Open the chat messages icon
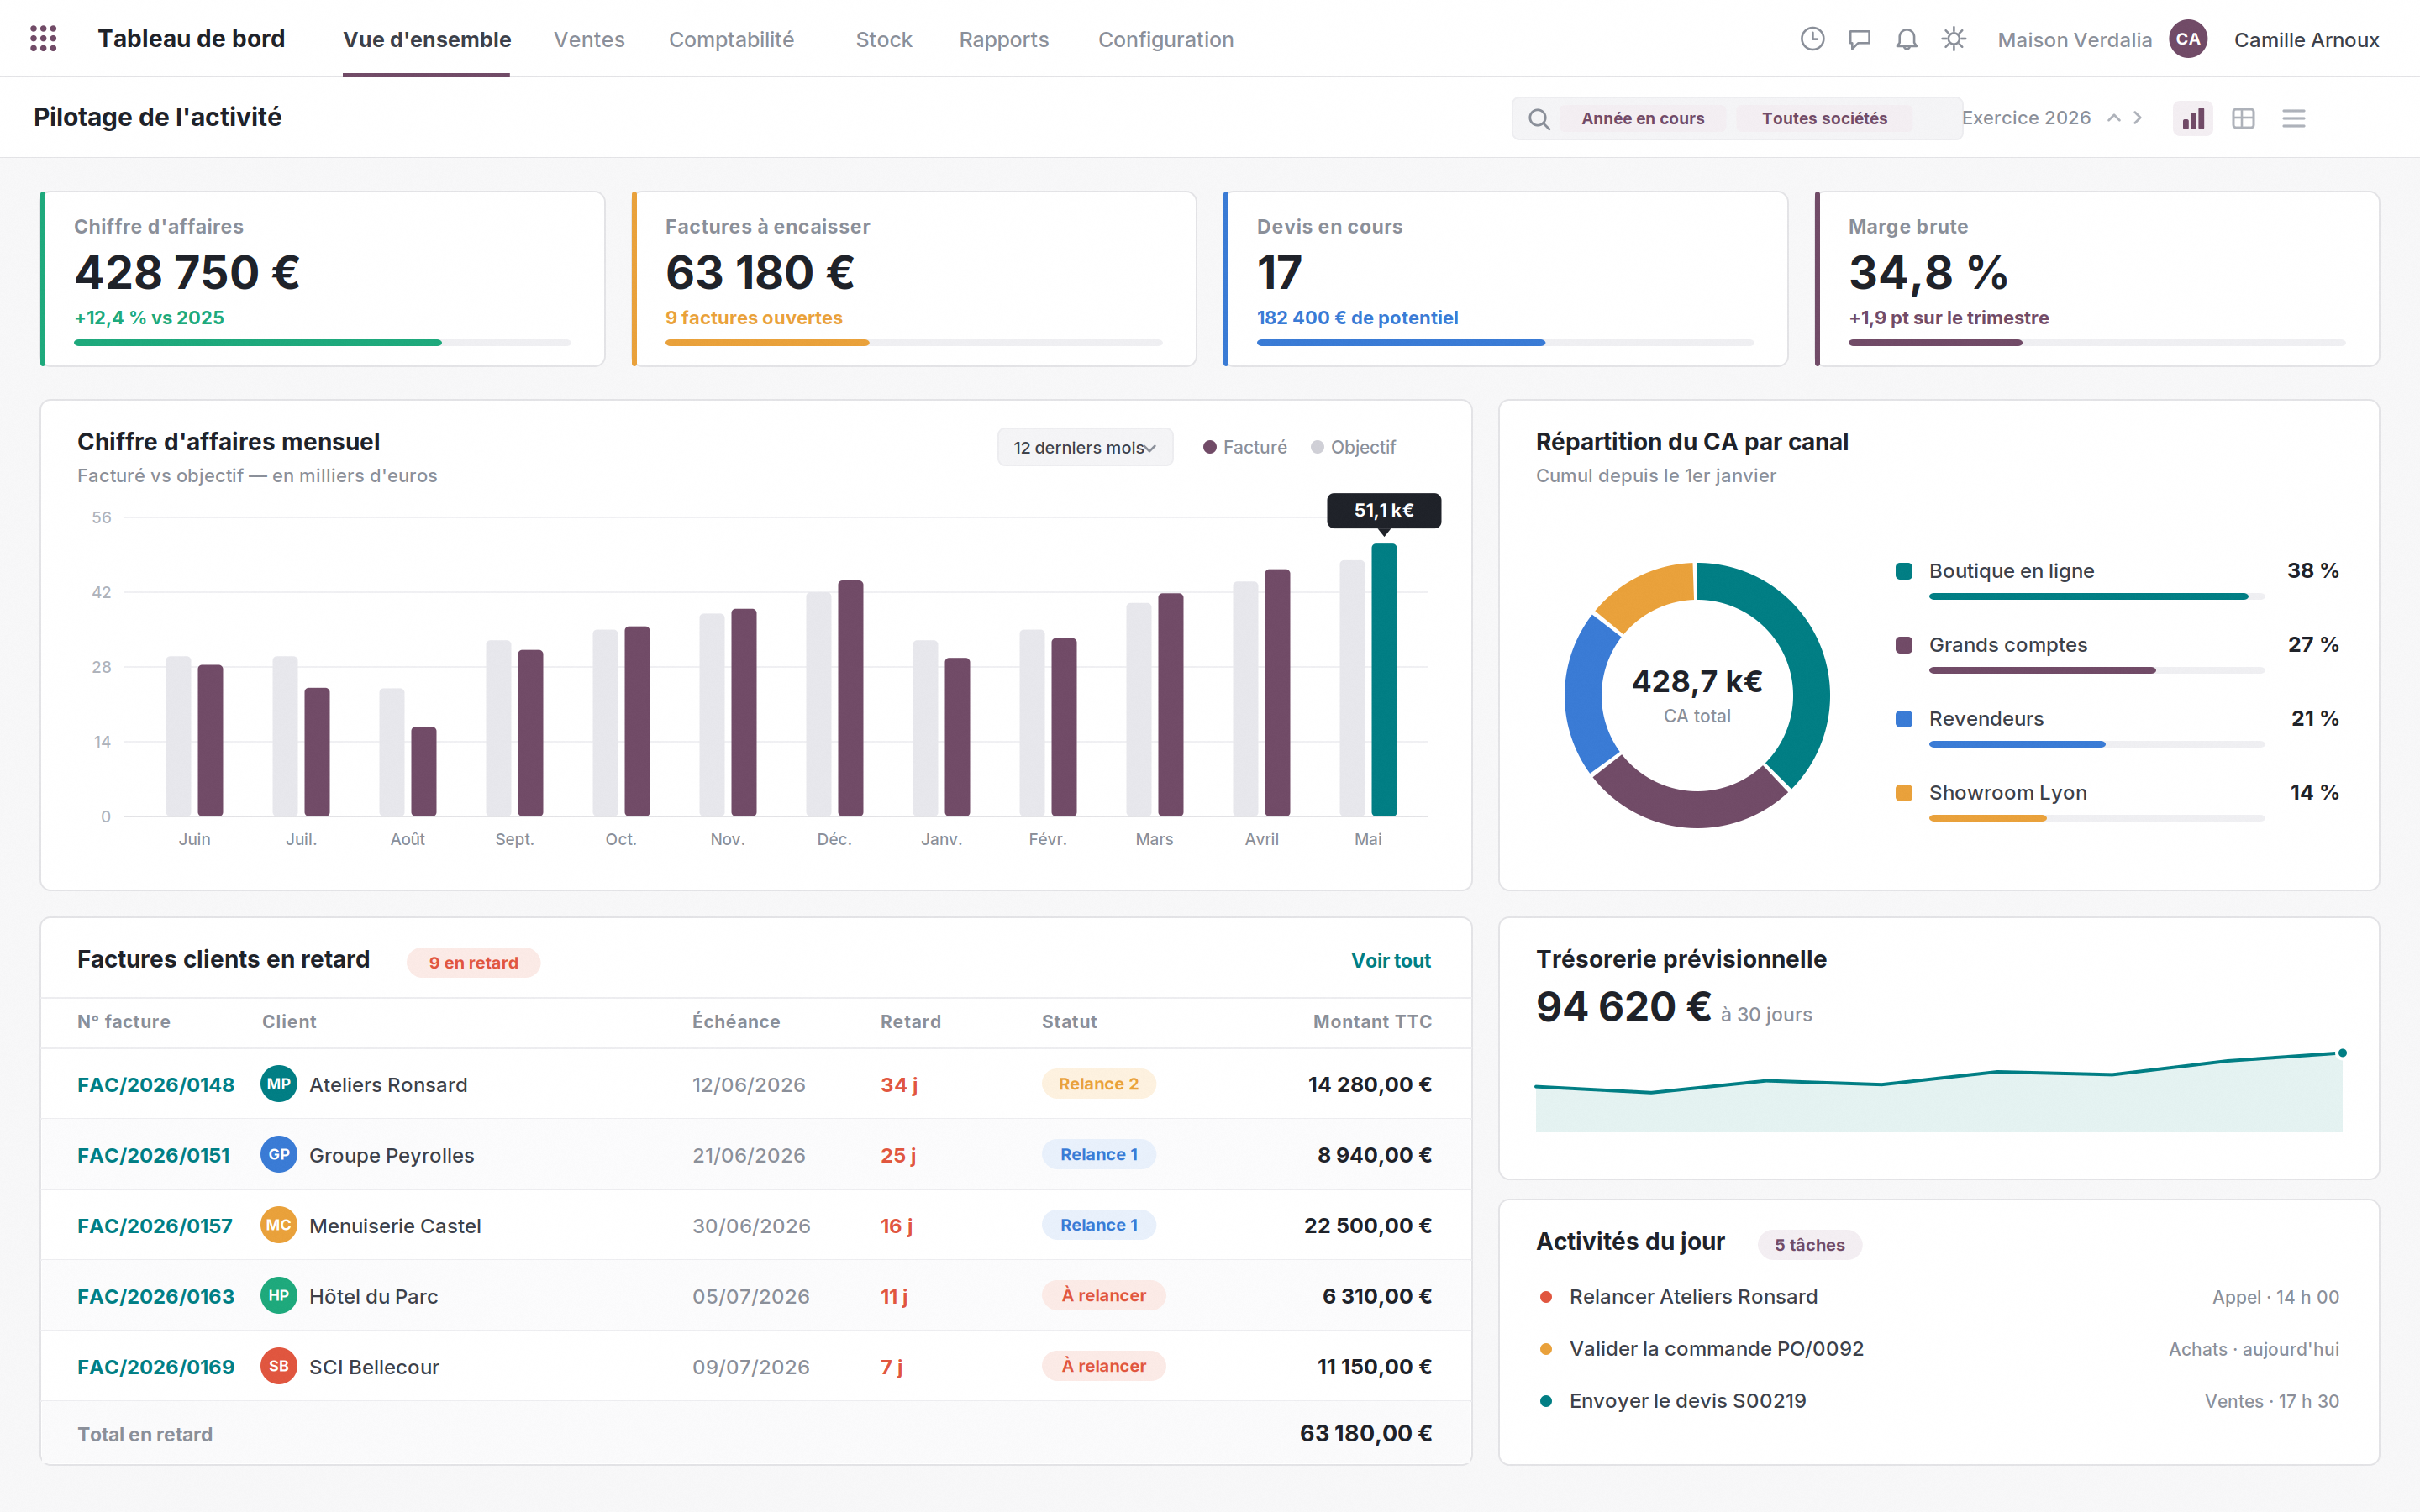This screenshot has height=1512, width=2420. pyautogui.click(x=1859, y=39)
